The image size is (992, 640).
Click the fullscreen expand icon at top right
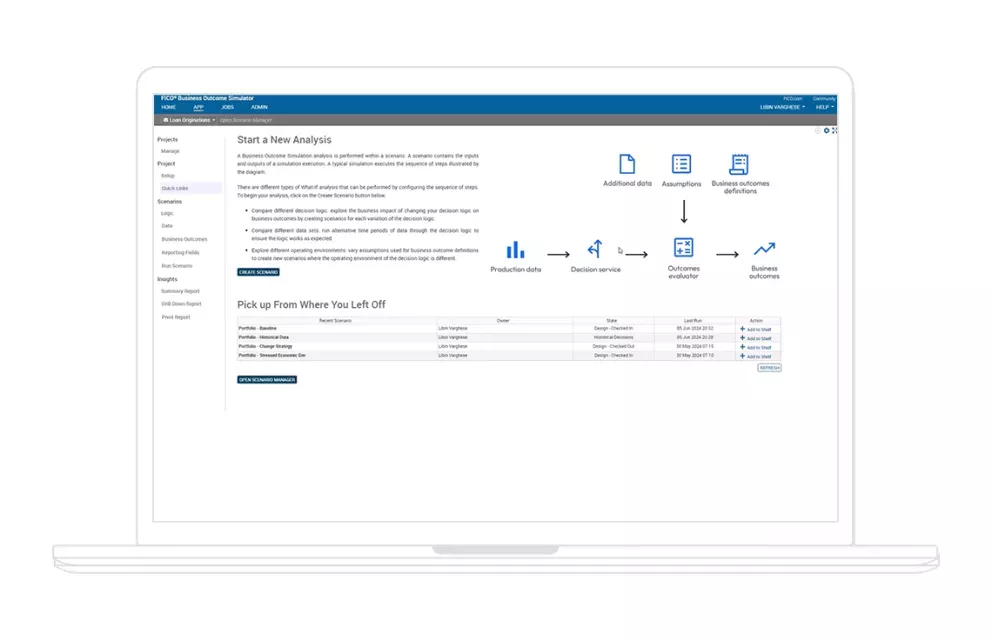point(833,130)
